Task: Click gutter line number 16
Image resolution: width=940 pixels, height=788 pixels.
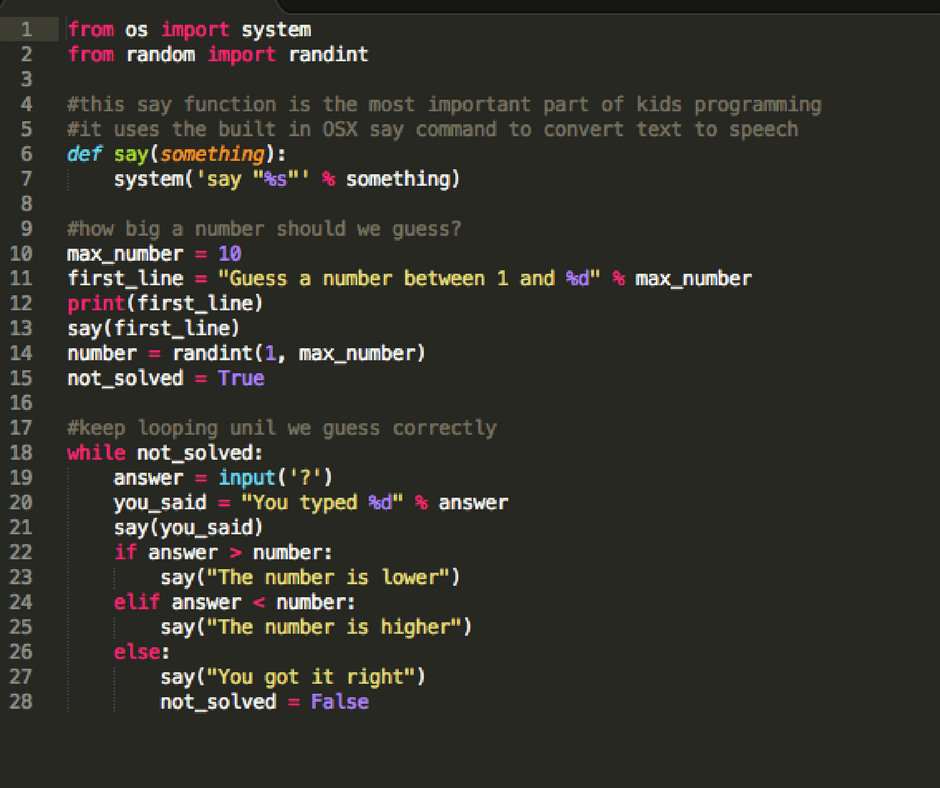Action: (x=21, y=402)
